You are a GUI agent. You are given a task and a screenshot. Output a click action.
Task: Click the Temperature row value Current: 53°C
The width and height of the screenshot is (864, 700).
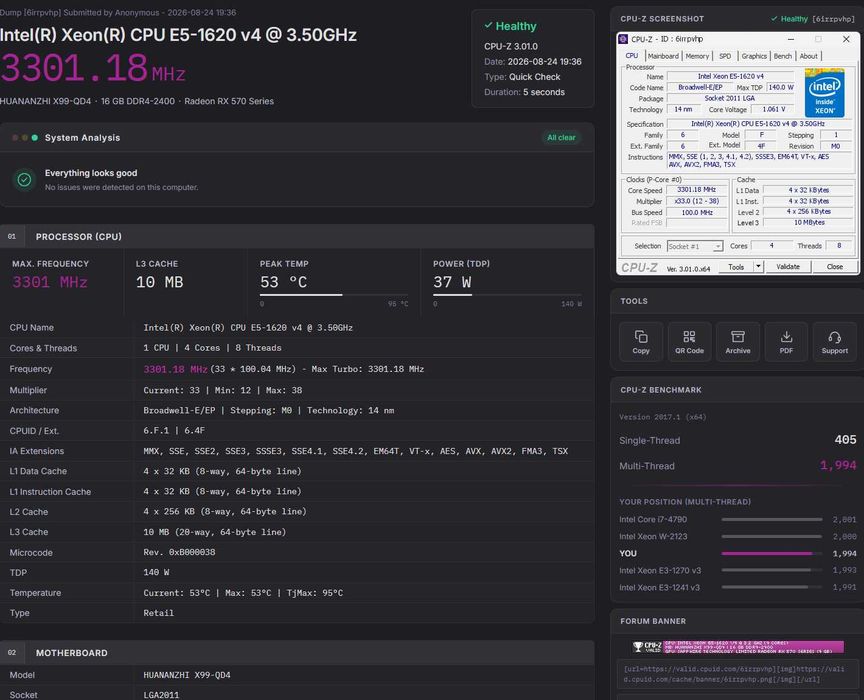[243, 593]
